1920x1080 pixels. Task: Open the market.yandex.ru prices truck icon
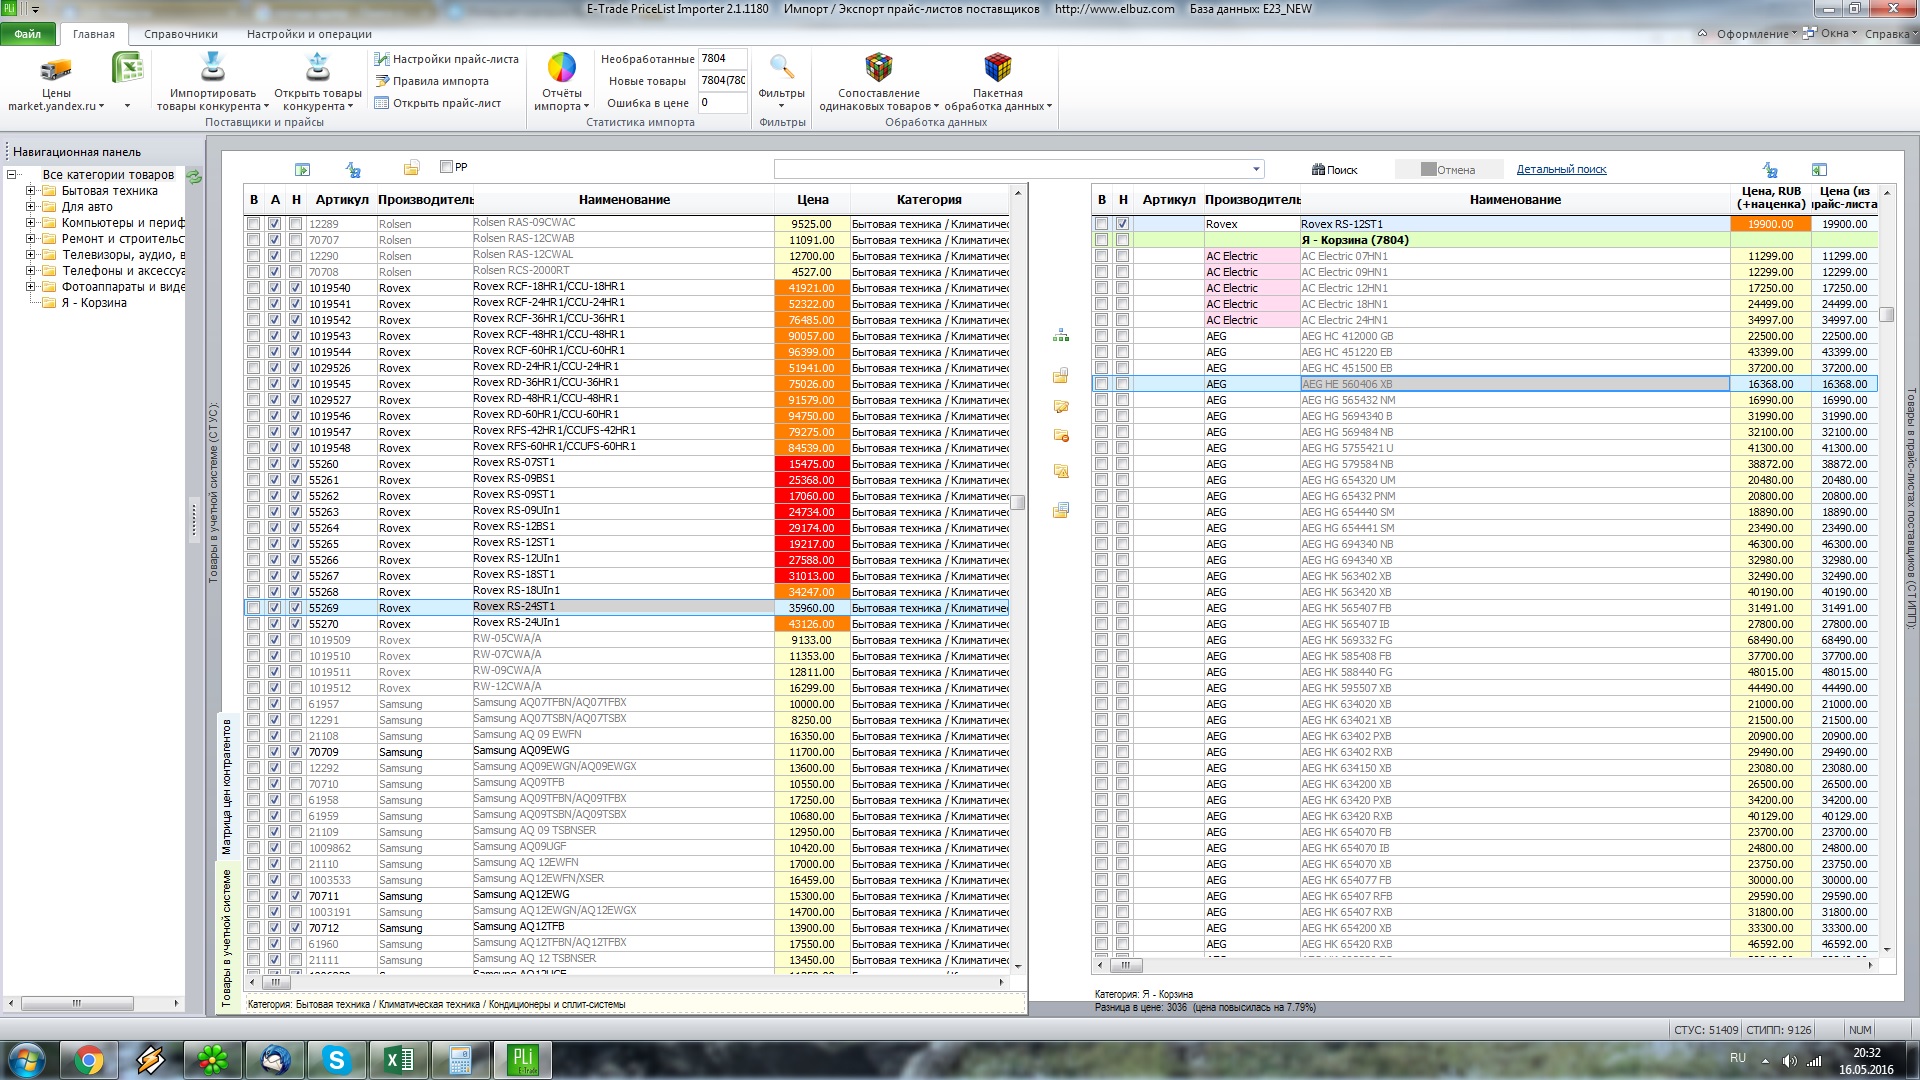point(56,69)
